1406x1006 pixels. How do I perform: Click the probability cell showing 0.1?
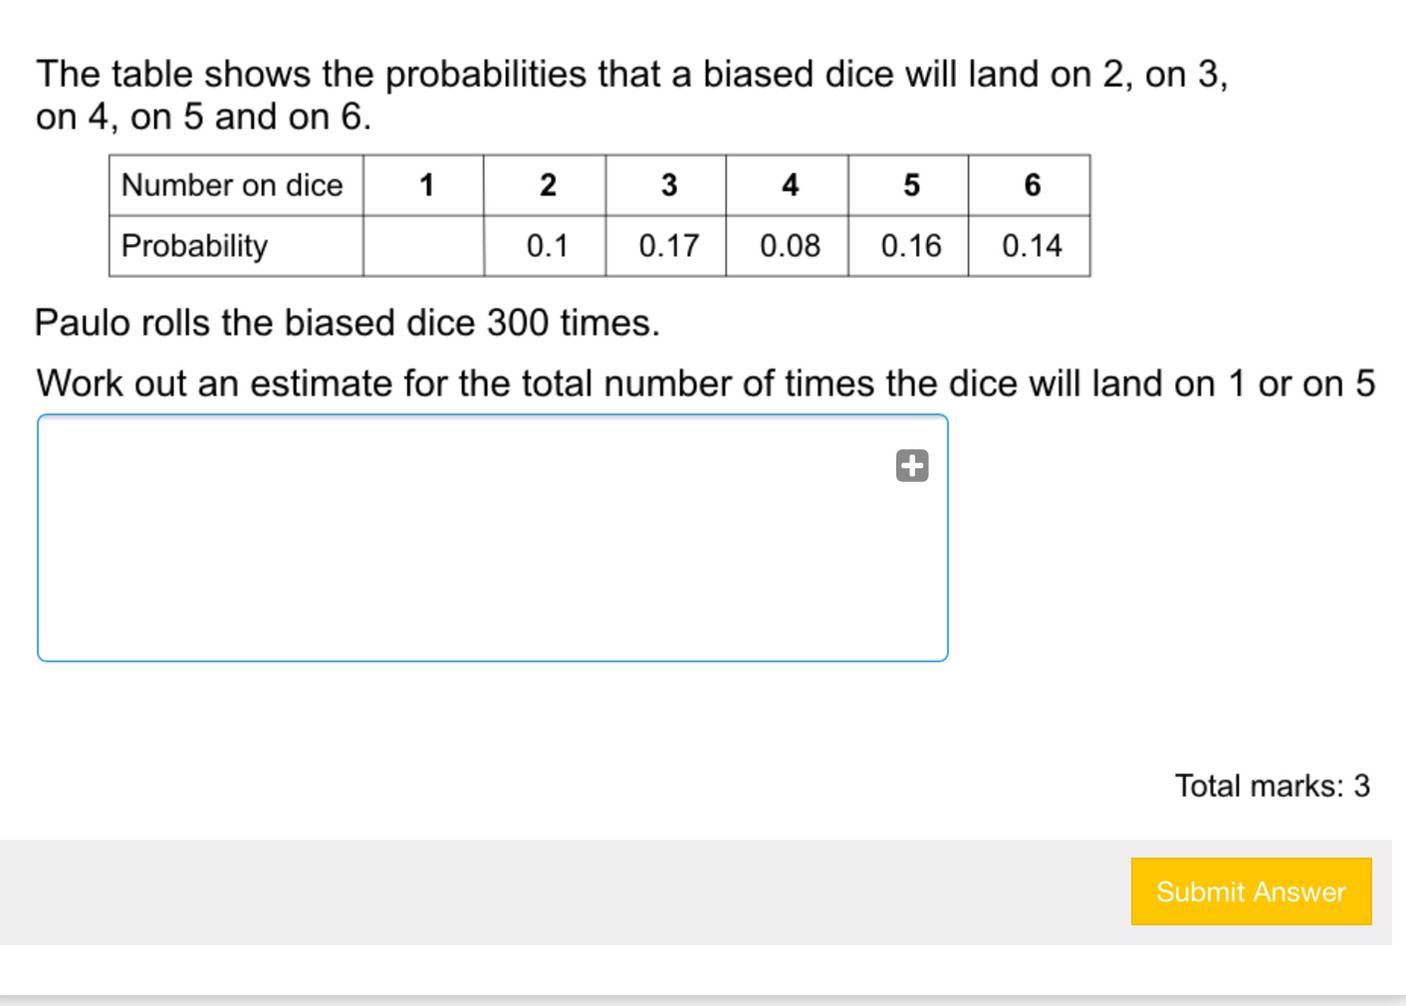[545, 246]
